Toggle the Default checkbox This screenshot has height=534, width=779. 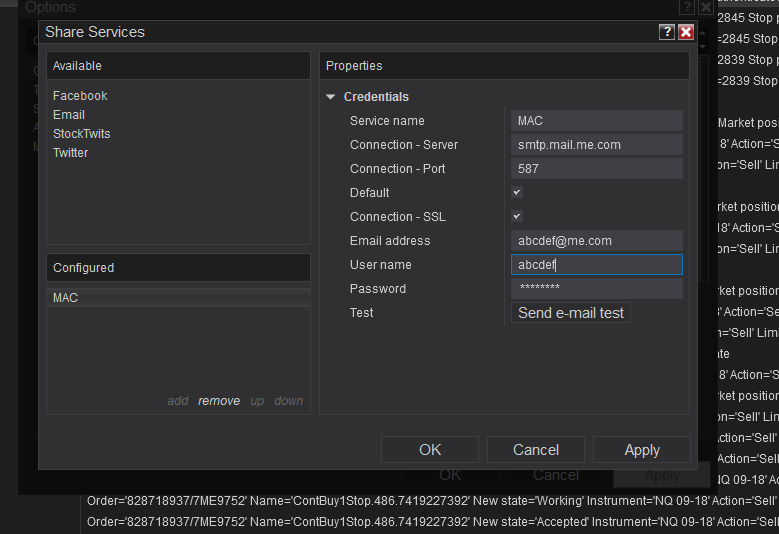tap(517, 192)
